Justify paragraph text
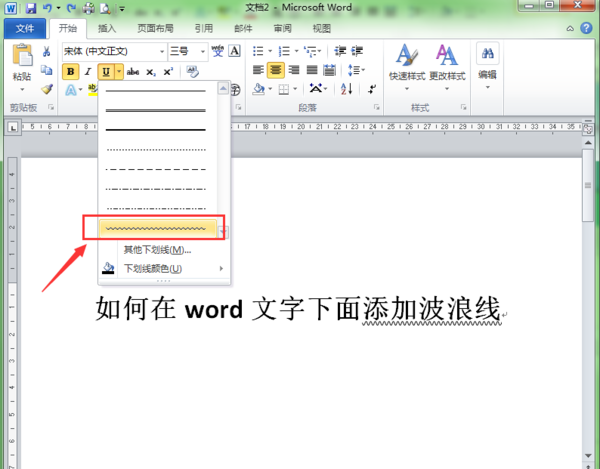The image size is (600, 469). [x=312, y=70]
